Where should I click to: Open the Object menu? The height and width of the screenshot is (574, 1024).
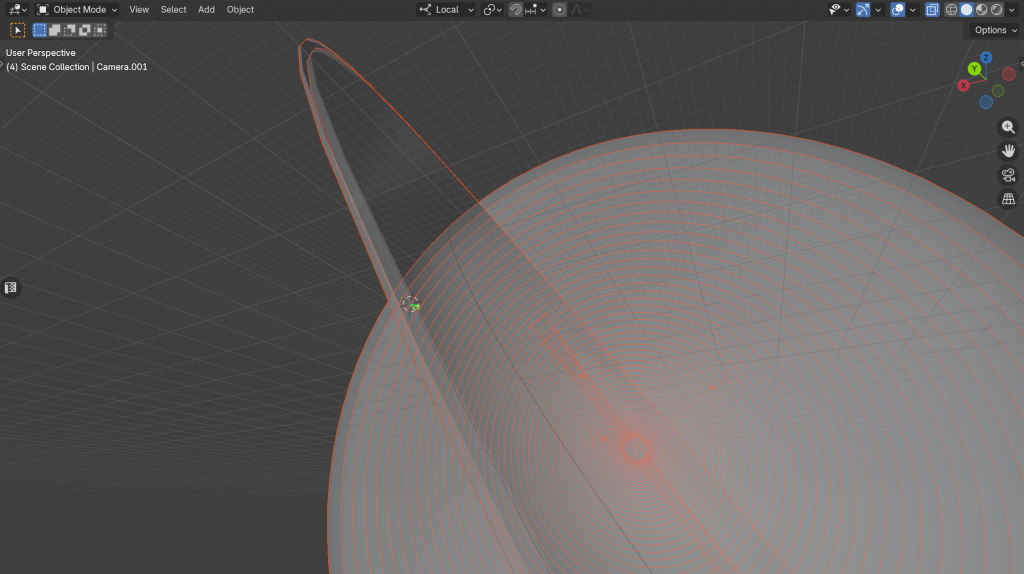click(x=240, y=9)
